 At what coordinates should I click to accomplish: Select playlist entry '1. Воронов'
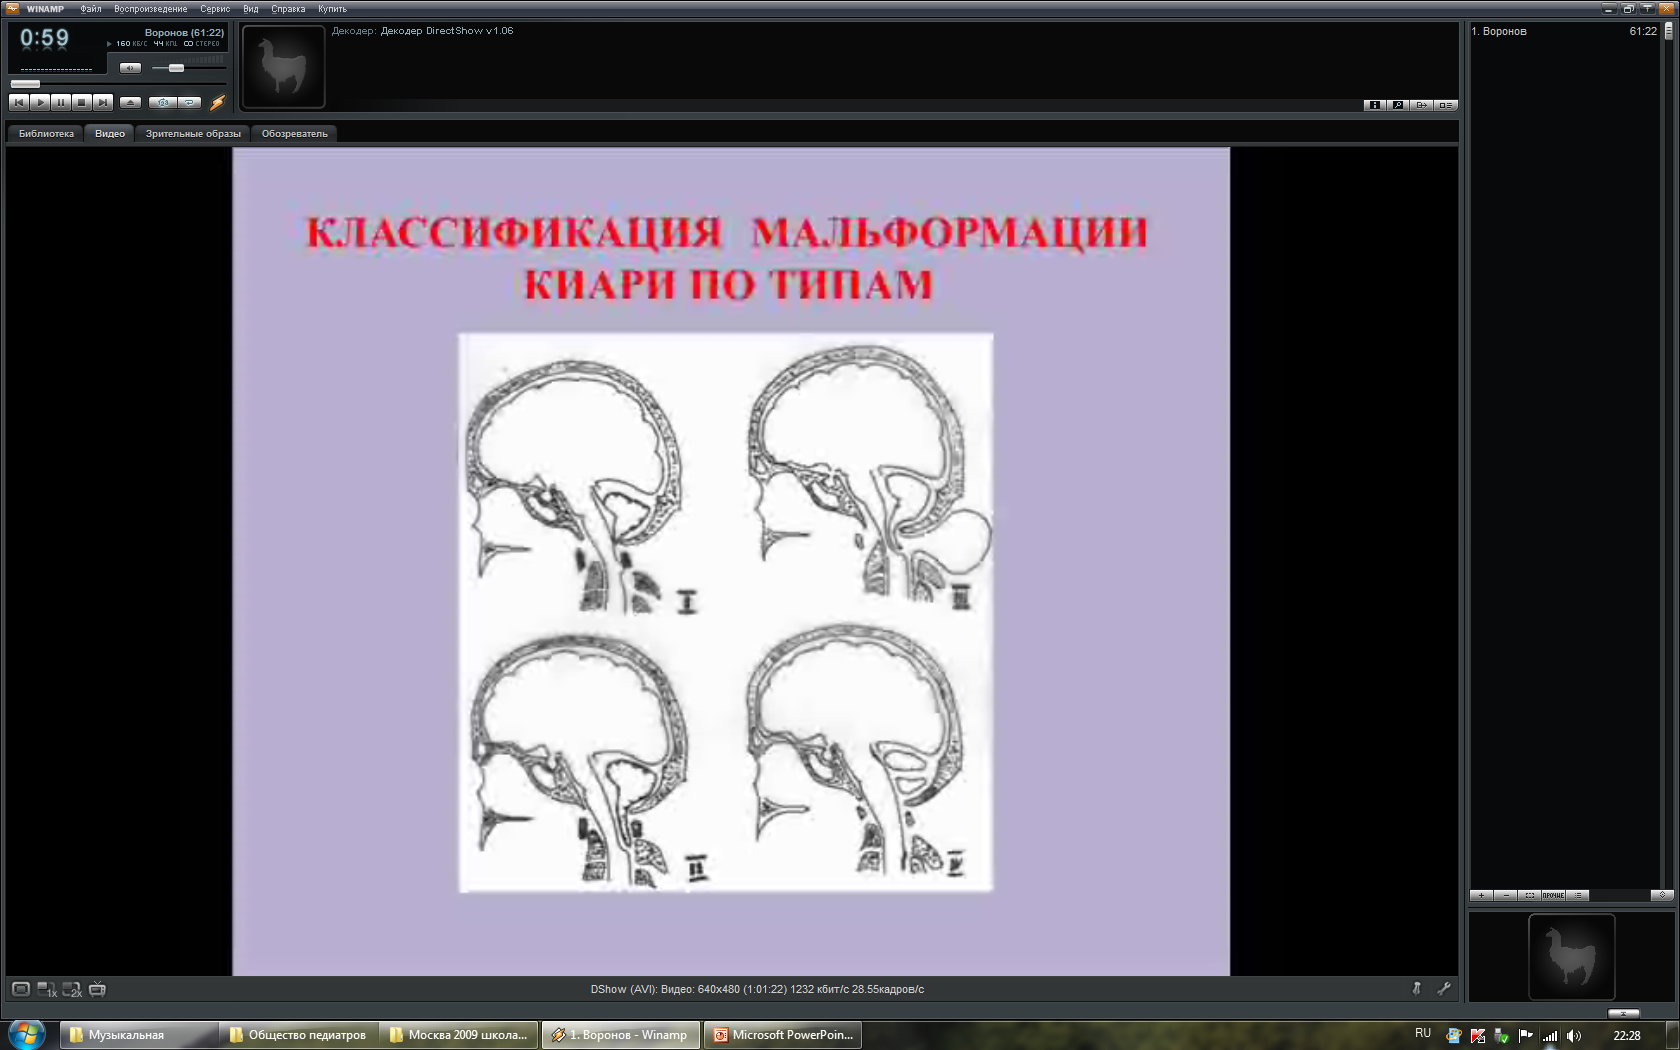pos(1564,31)
